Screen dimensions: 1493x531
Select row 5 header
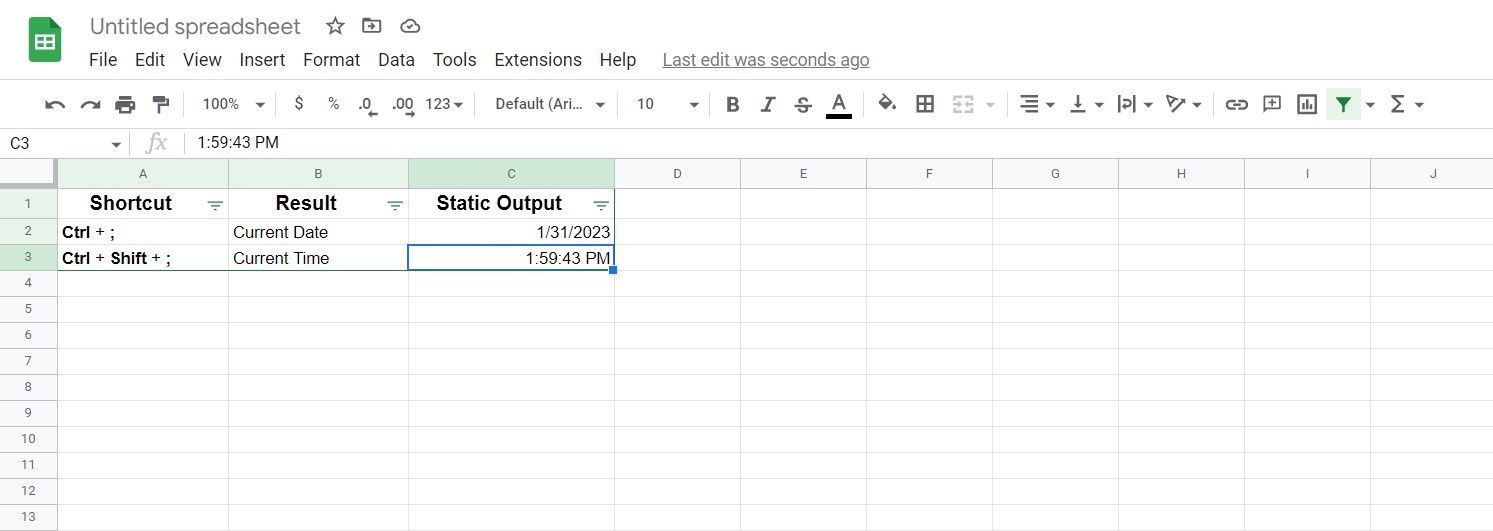tap(28, 309)
